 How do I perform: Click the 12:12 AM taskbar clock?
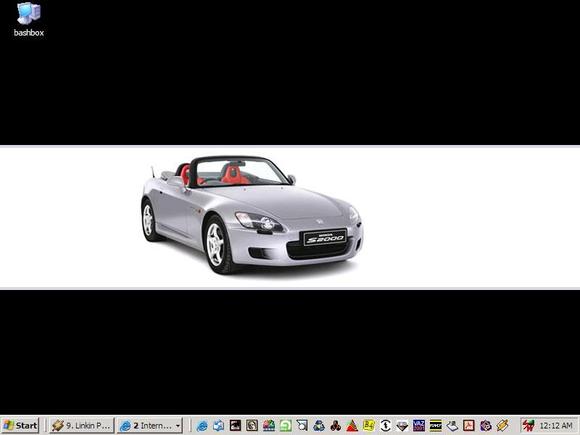point(556,426)
